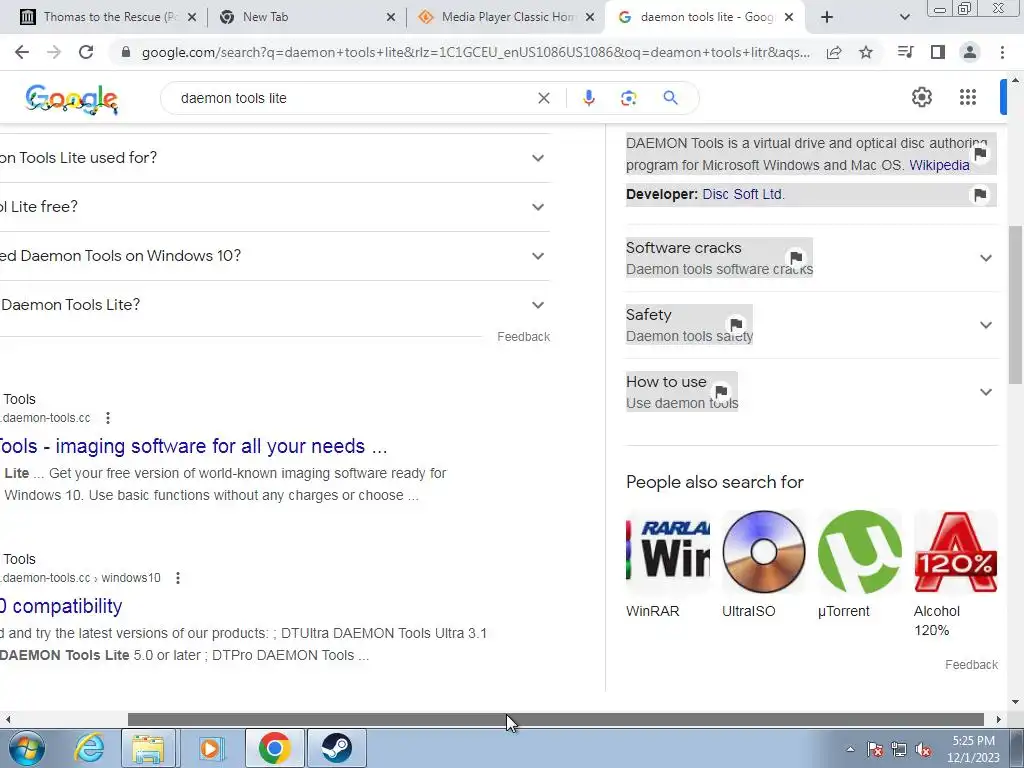Go back using the browser back arrow
Image resolution: width=1024 pixels, height=768 pixels.
click(x=22, y=52)
